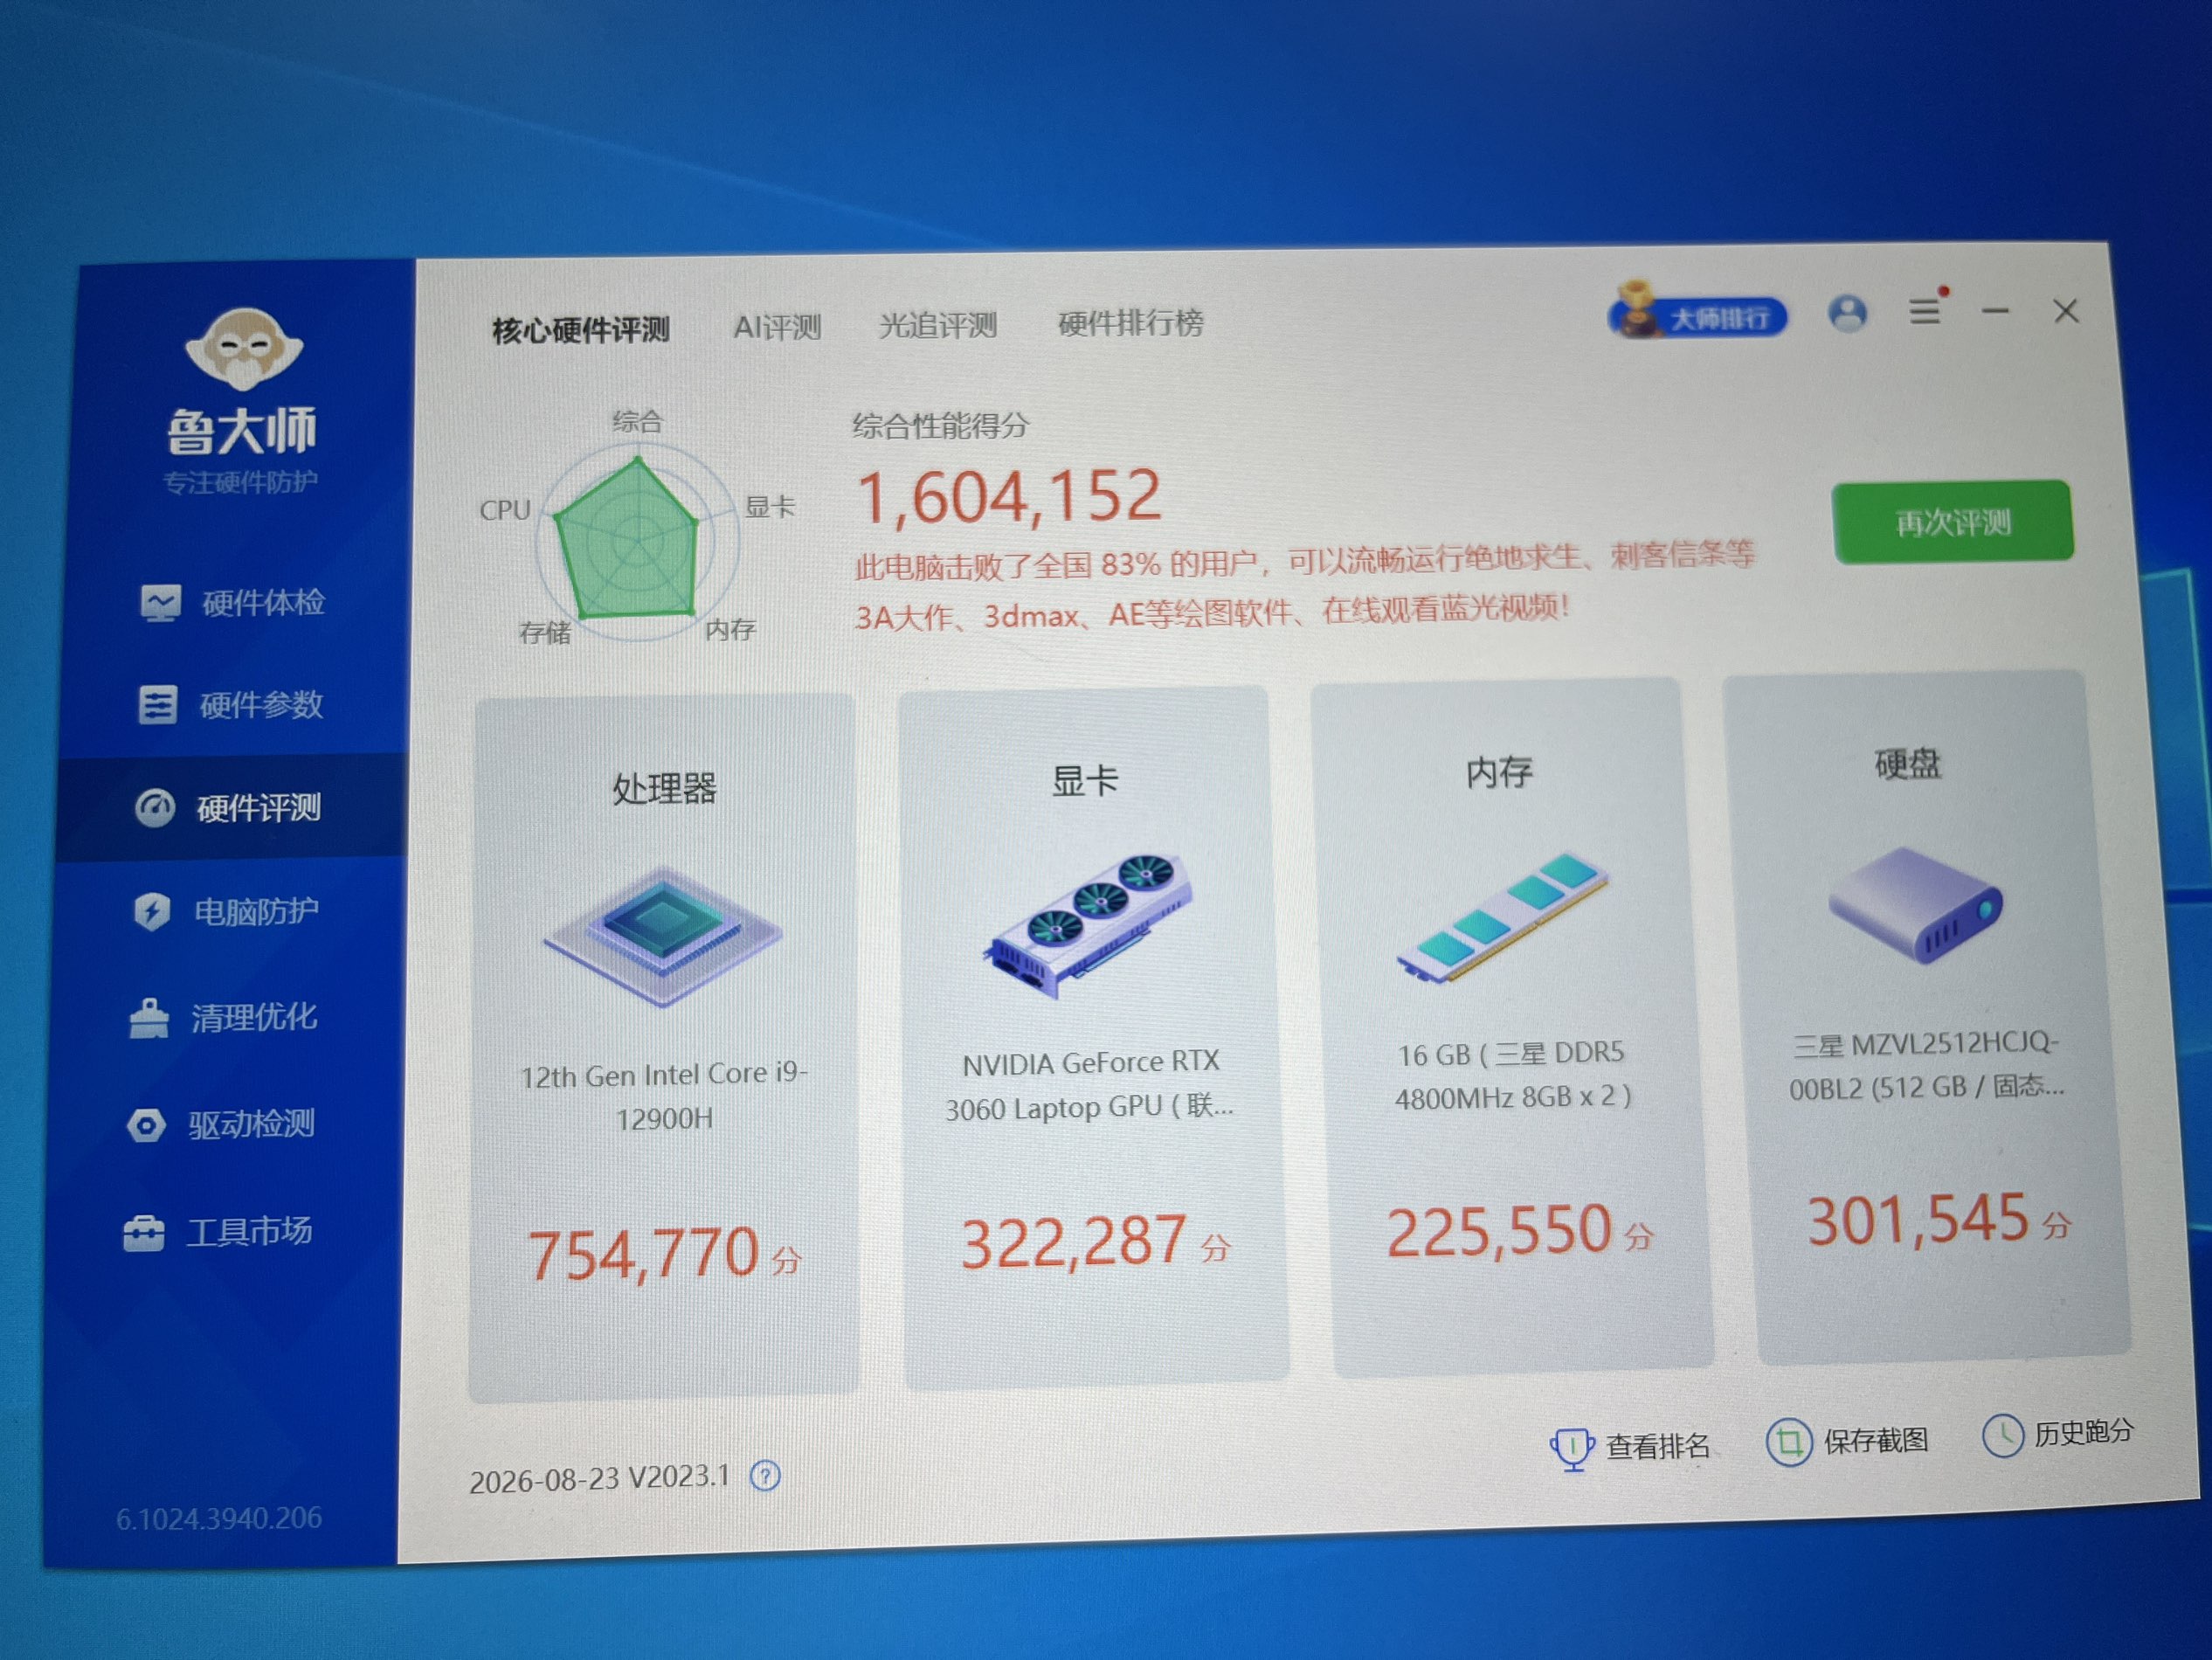The width and height of the screenshot is (2212, 1660).
Task: Click the red 击败了全国 83% description text
Action: coord(1305,586)
